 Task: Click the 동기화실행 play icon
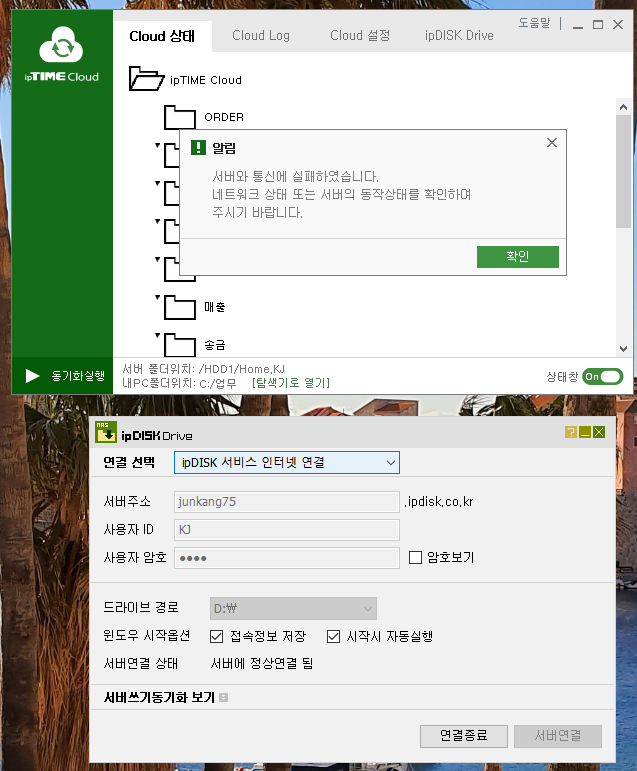pos(32,376)
